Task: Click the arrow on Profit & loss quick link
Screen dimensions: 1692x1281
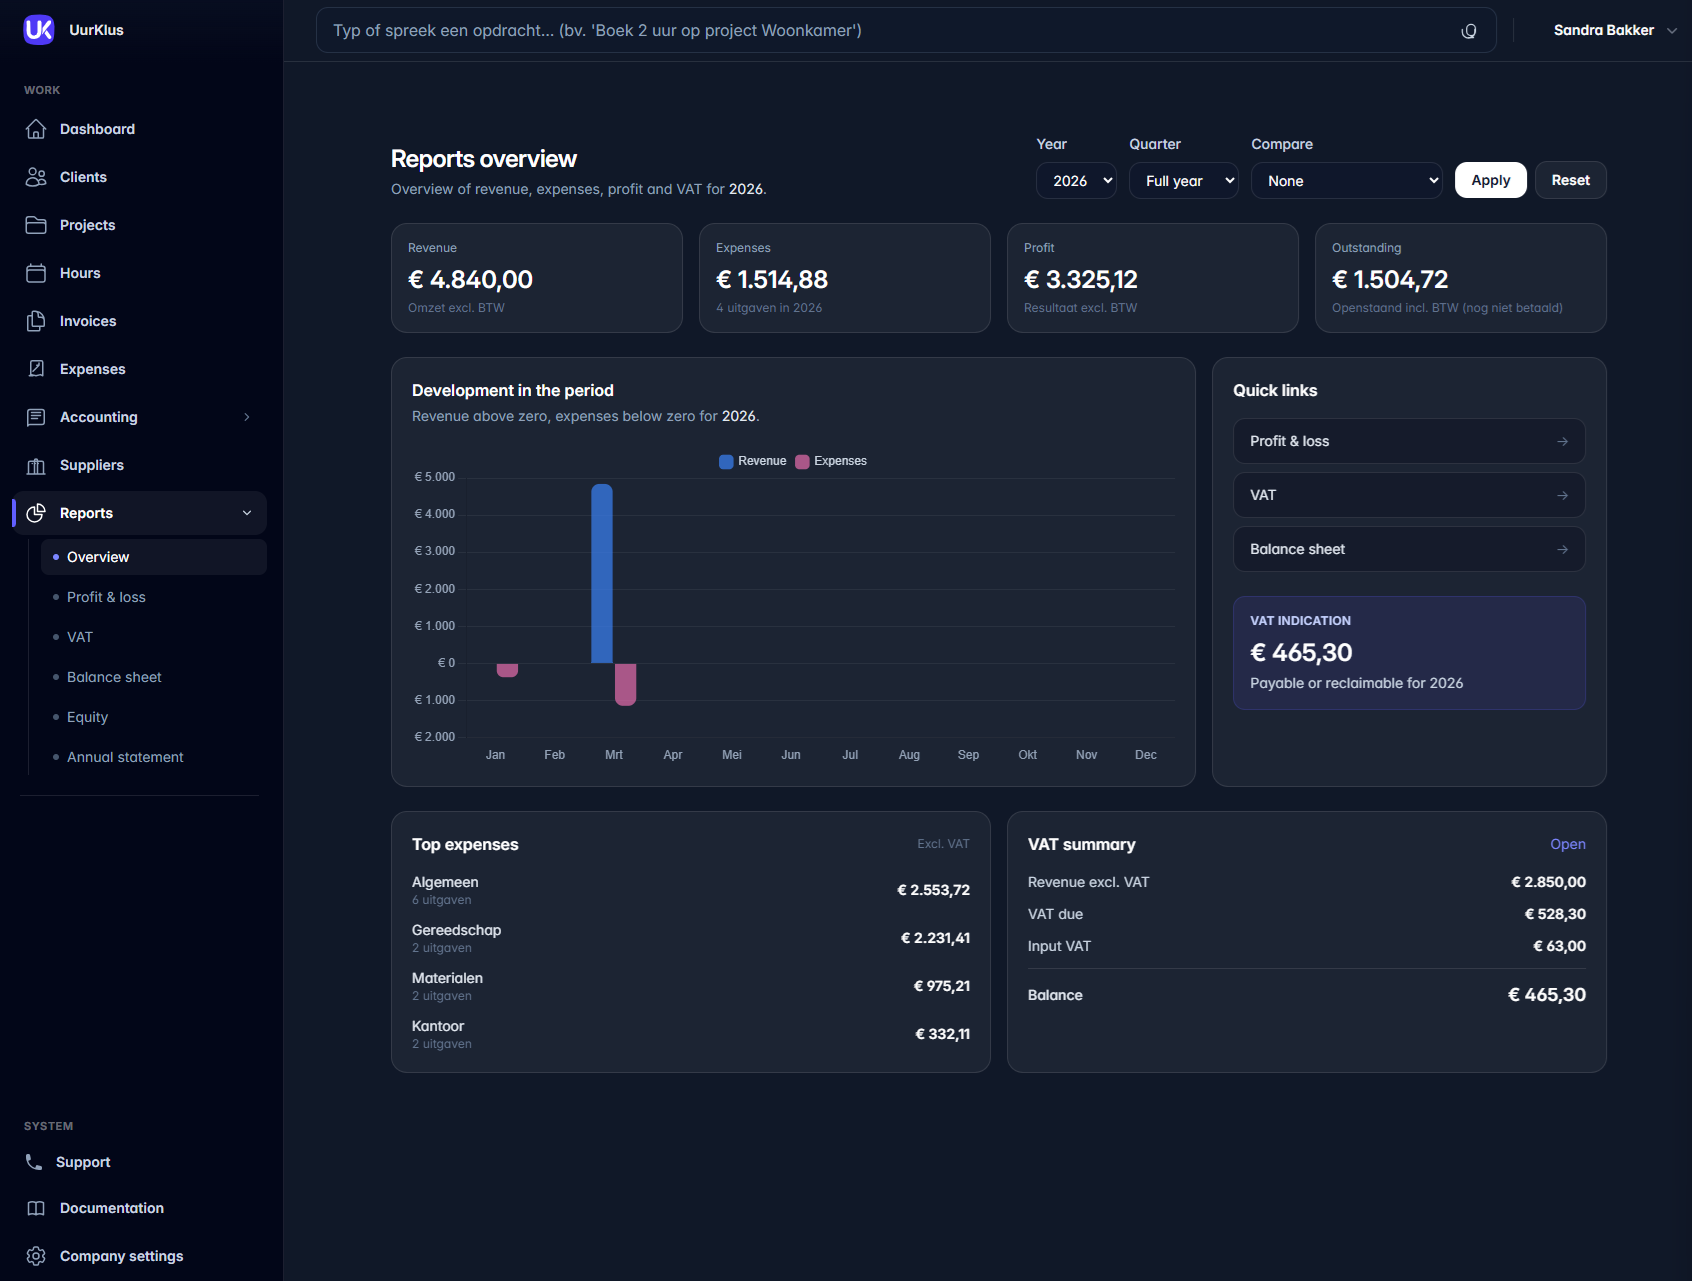Action: coord(1562,441)
